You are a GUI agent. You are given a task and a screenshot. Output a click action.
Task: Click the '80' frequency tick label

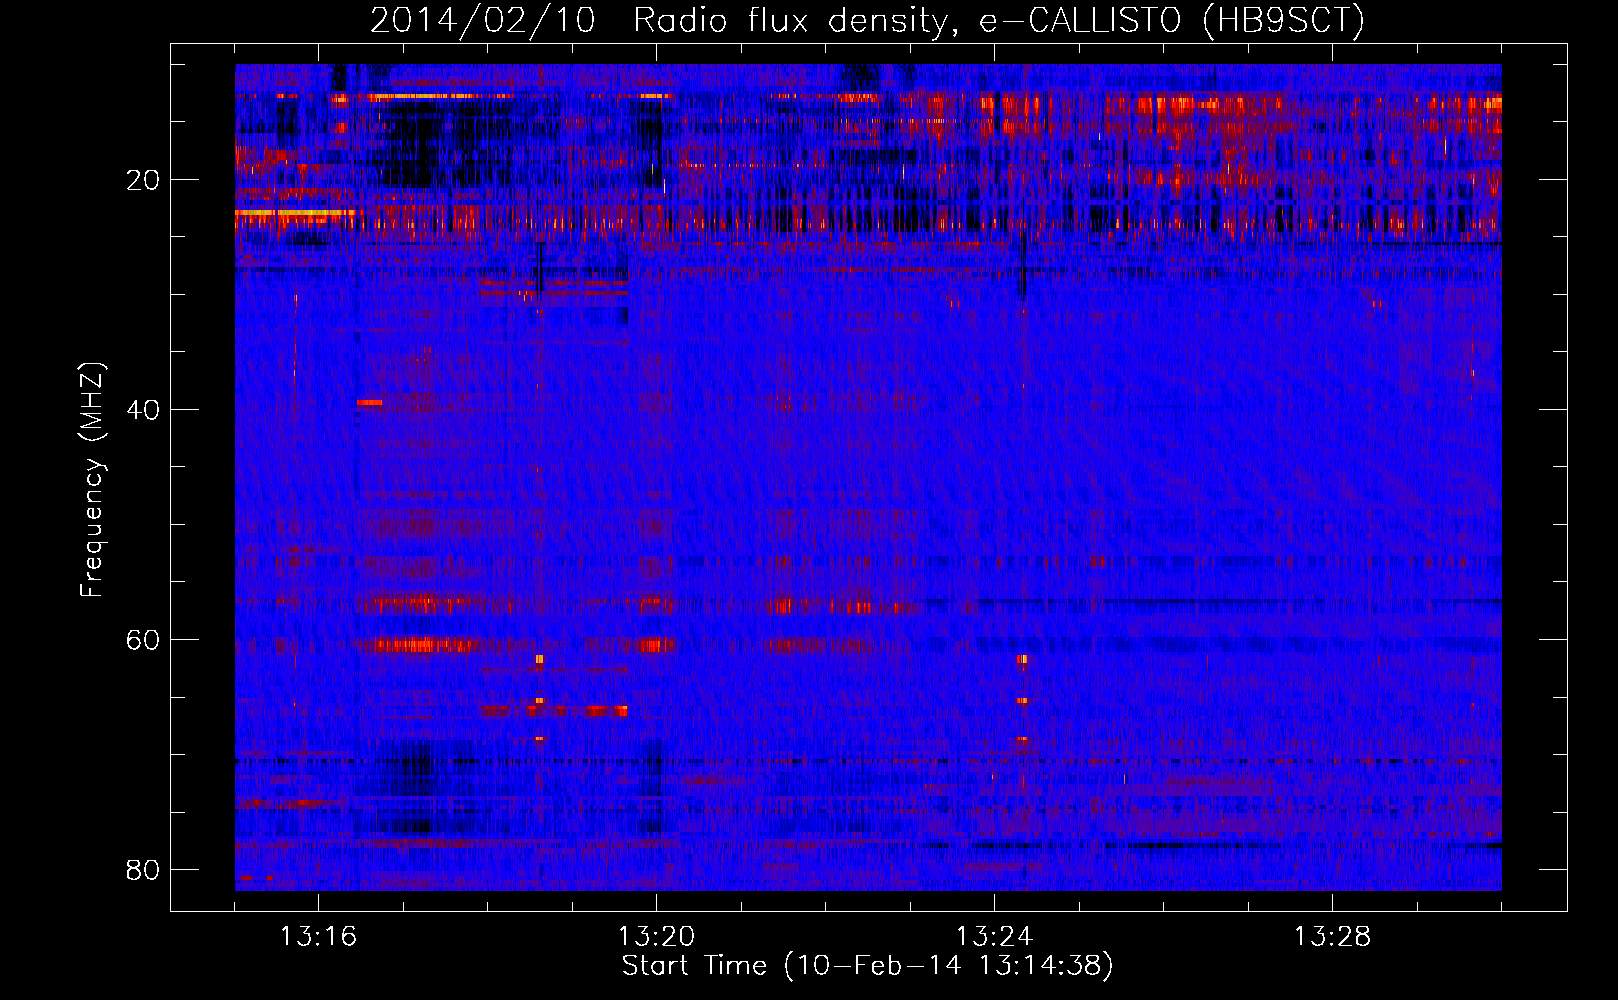pos(143,870)
